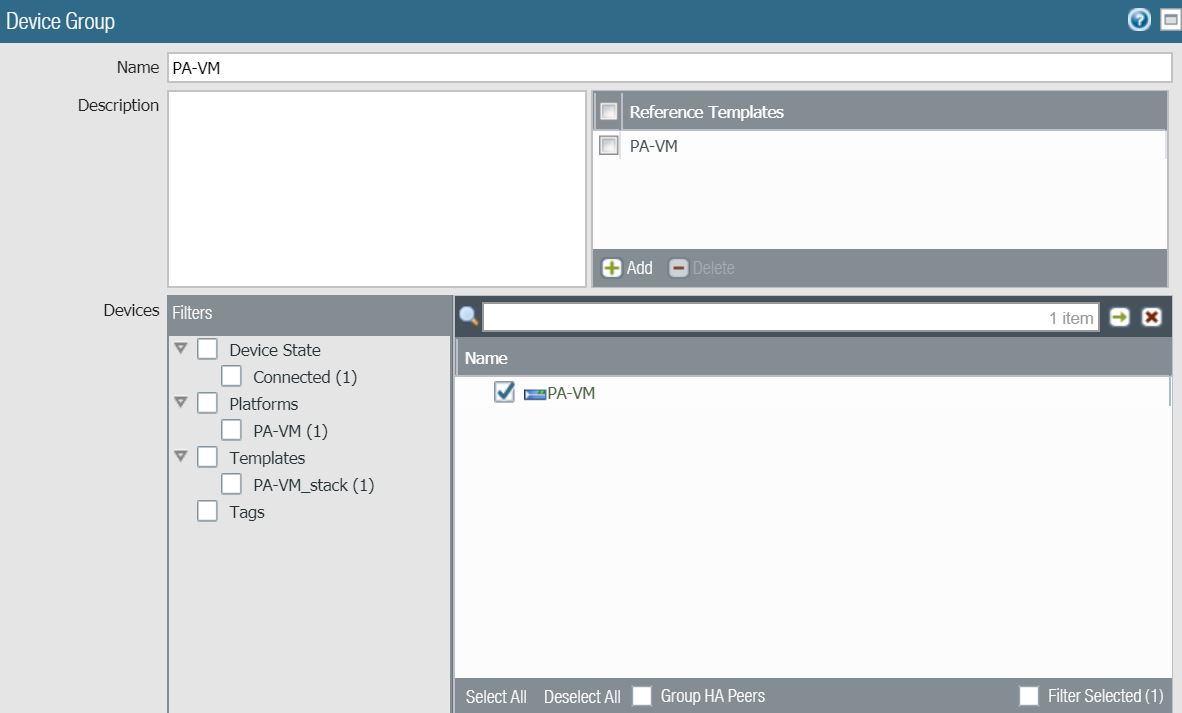Viewport: 1182px width, 713px height.
Task: Click the minimize dialog icon in the header
Action: click(x=1171, y=20)
